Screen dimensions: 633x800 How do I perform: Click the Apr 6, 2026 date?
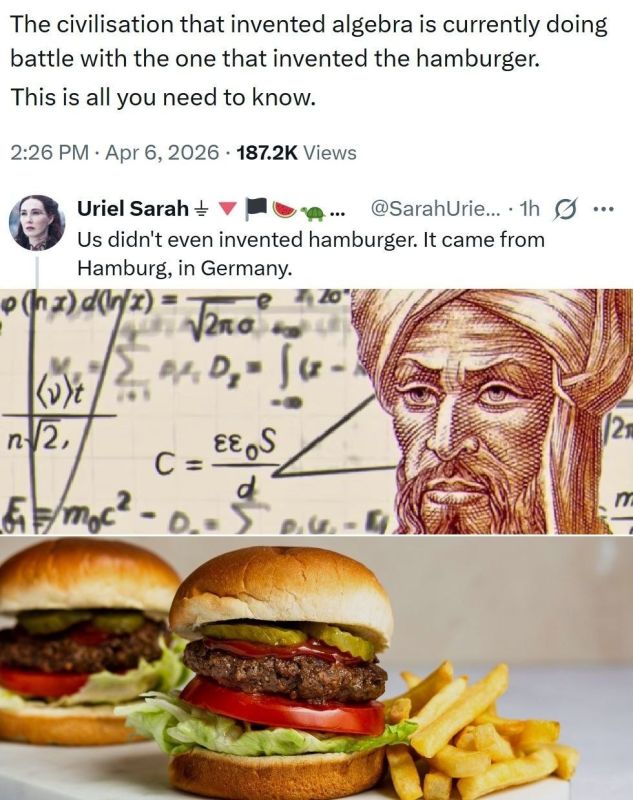coord(162,153)
